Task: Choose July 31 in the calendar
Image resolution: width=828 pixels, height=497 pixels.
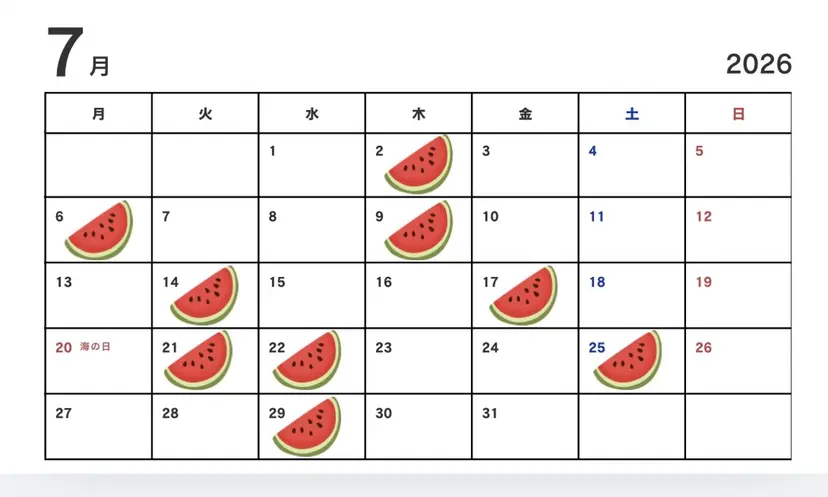Action: [525, 426]
